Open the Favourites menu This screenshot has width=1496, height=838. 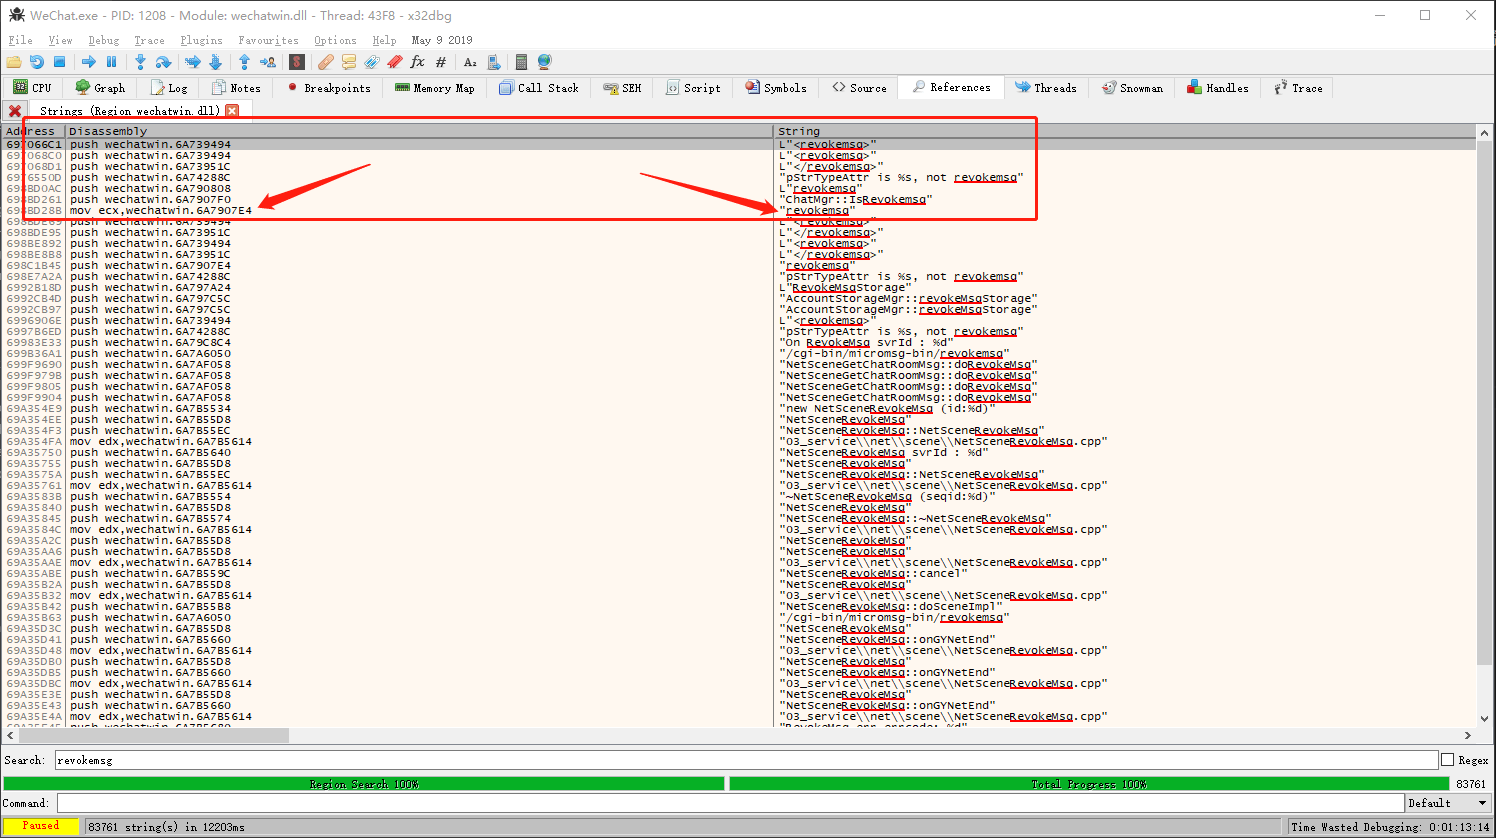coord(268,40)
